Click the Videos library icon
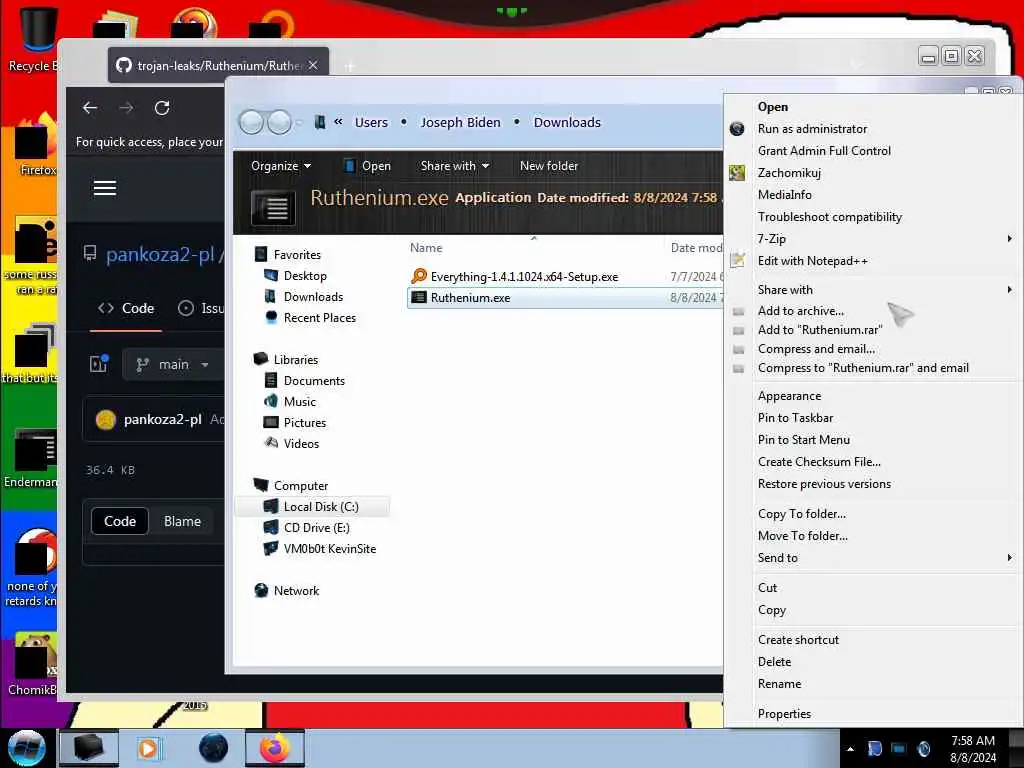Image resolution: width=1024 pixels, height=768 pixels. click(x=271, y=443)
